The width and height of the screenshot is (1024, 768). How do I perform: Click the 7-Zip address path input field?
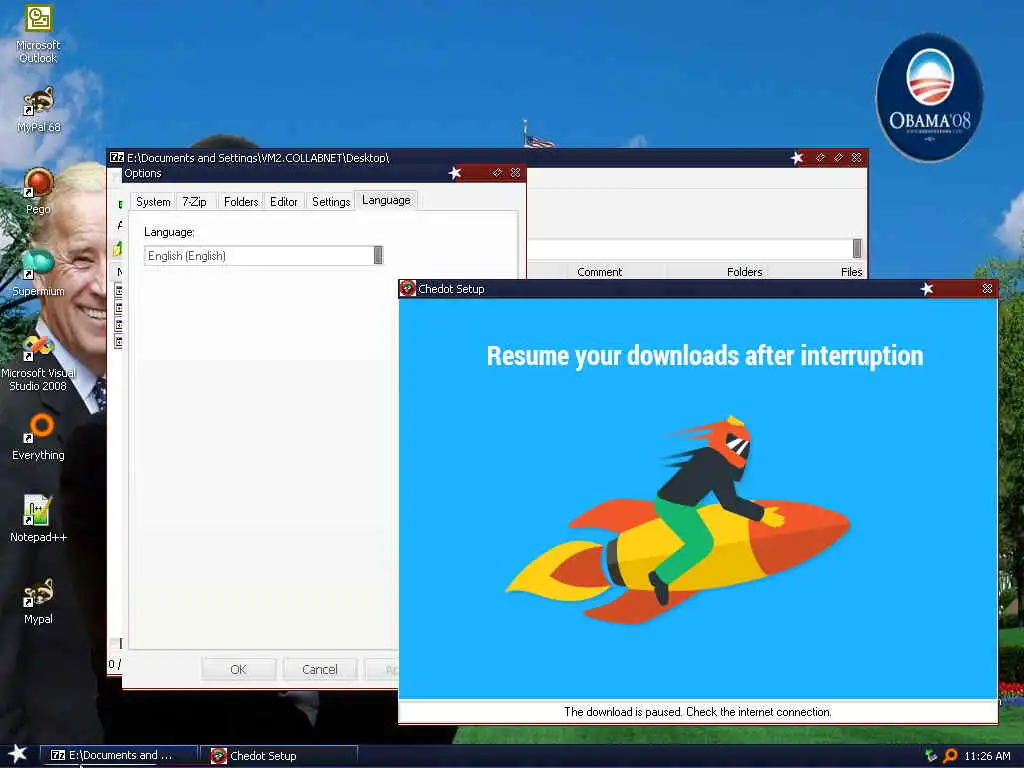pos(690,248)
